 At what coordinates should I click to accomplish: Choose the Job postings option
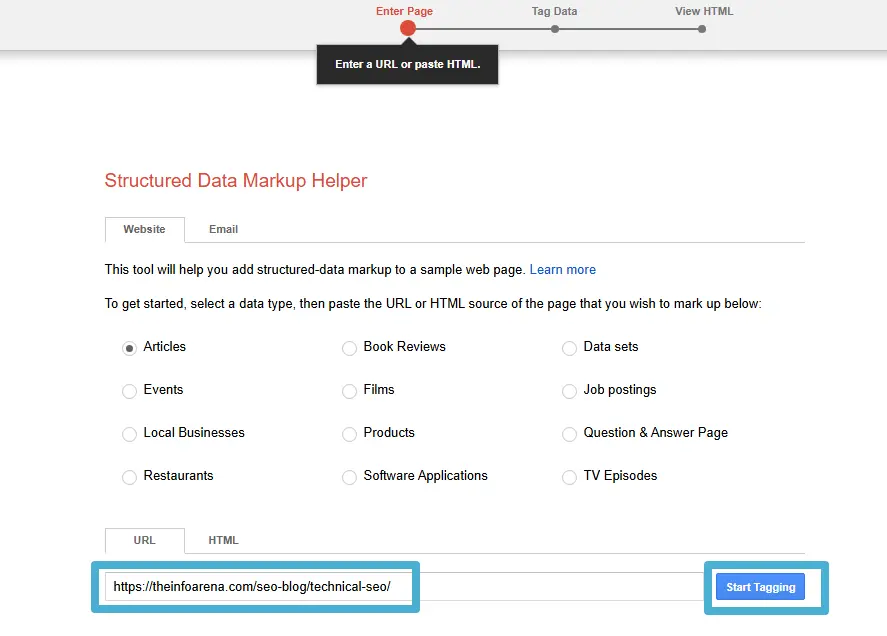pyautogui.click(x=569, y=391)
